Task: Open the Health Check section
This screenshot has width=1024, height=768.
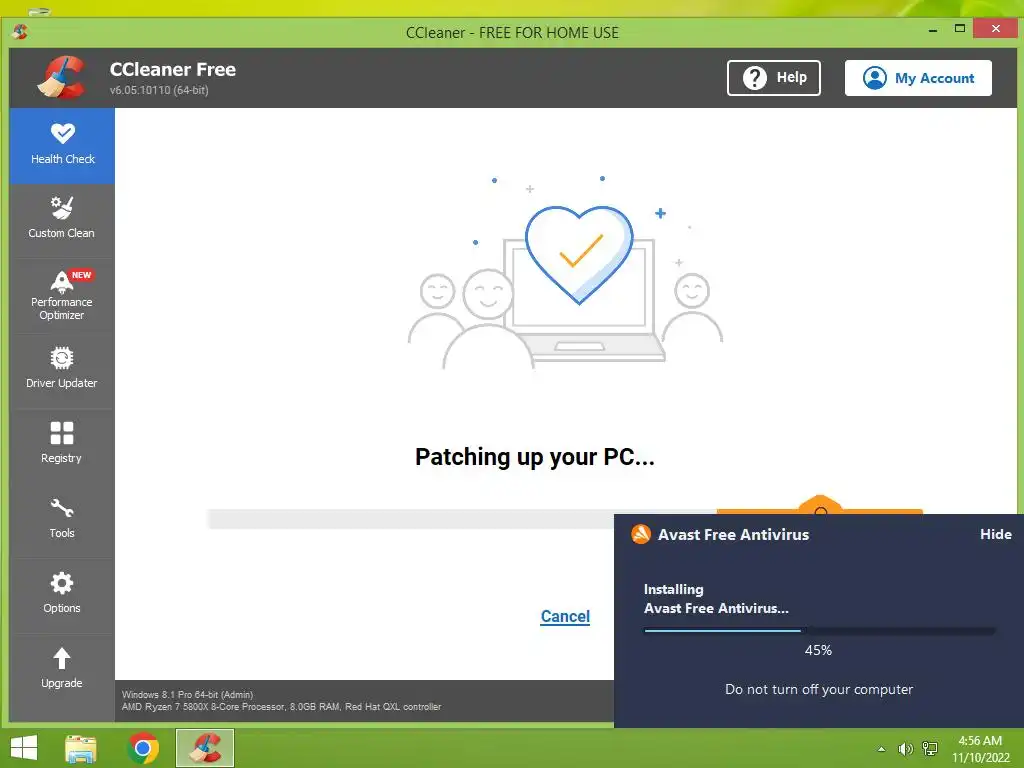Action: [62, 145]
